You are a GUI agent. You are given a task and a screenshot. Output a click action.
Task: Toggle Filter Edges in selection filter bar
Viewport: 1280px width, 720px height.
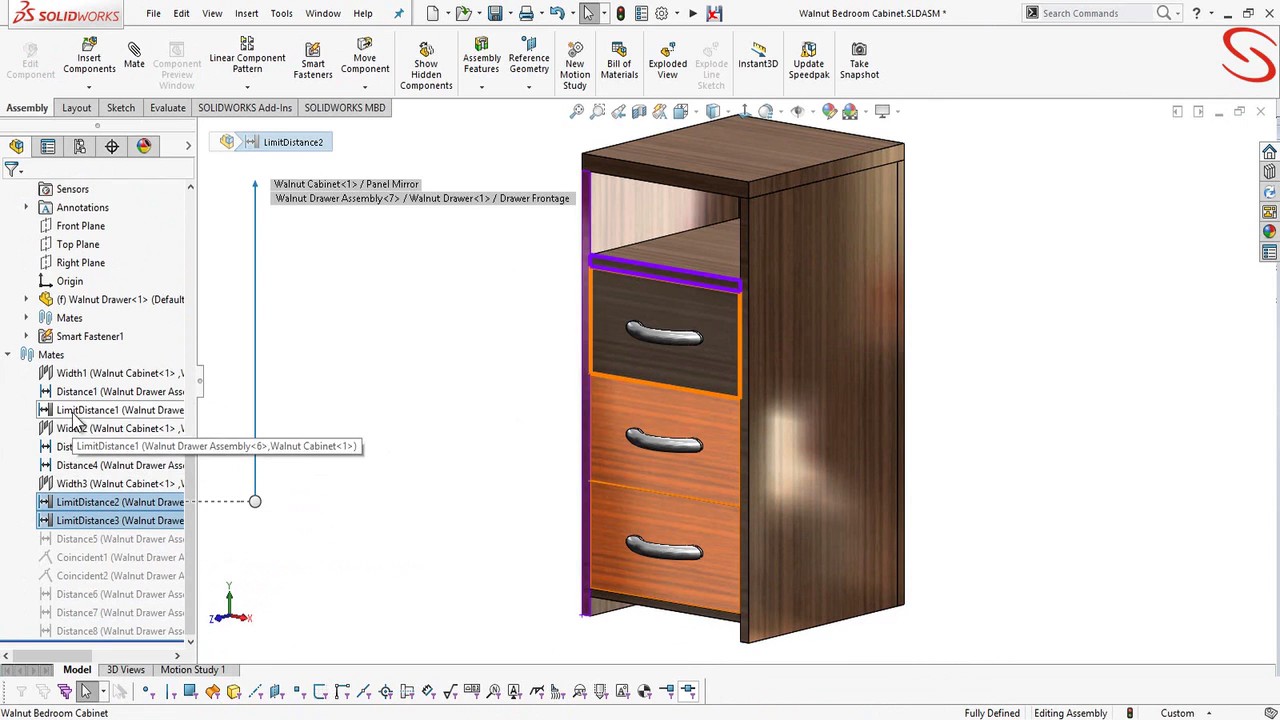pyautogui.click(x=170, y=691)
